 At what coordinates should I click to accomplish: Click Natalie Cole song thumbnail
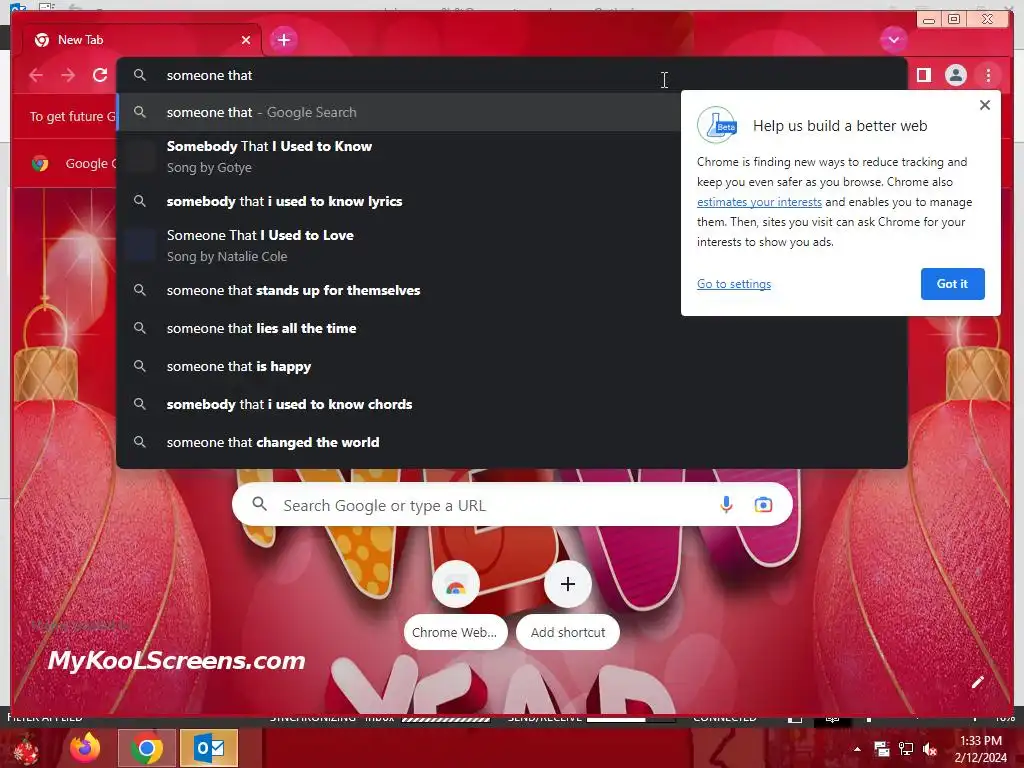click(x=140, y=246)
